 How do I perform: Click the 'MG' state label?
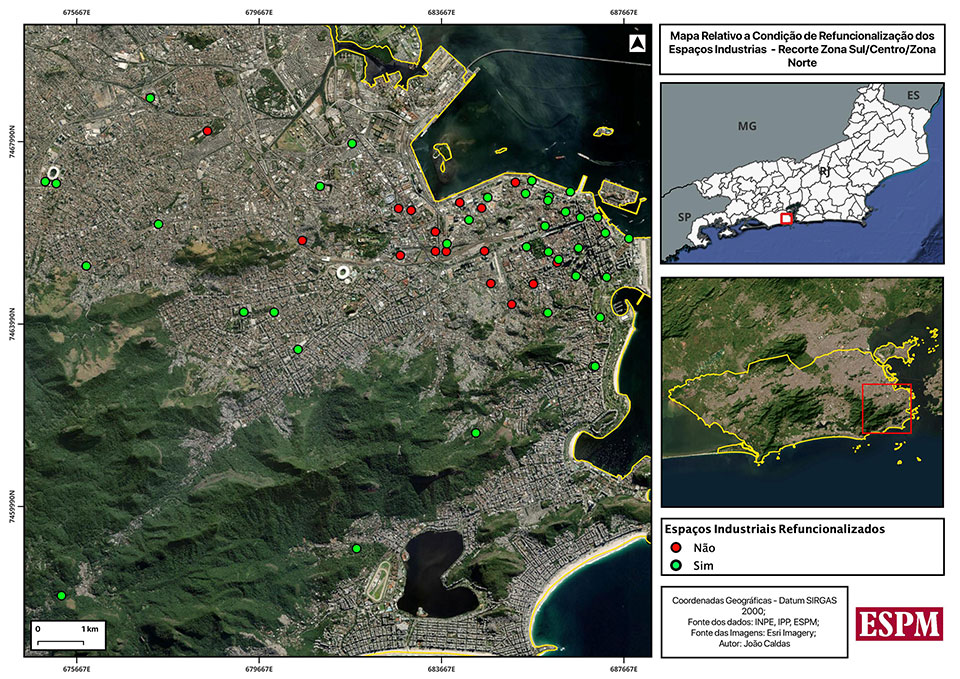pos(747,127)
